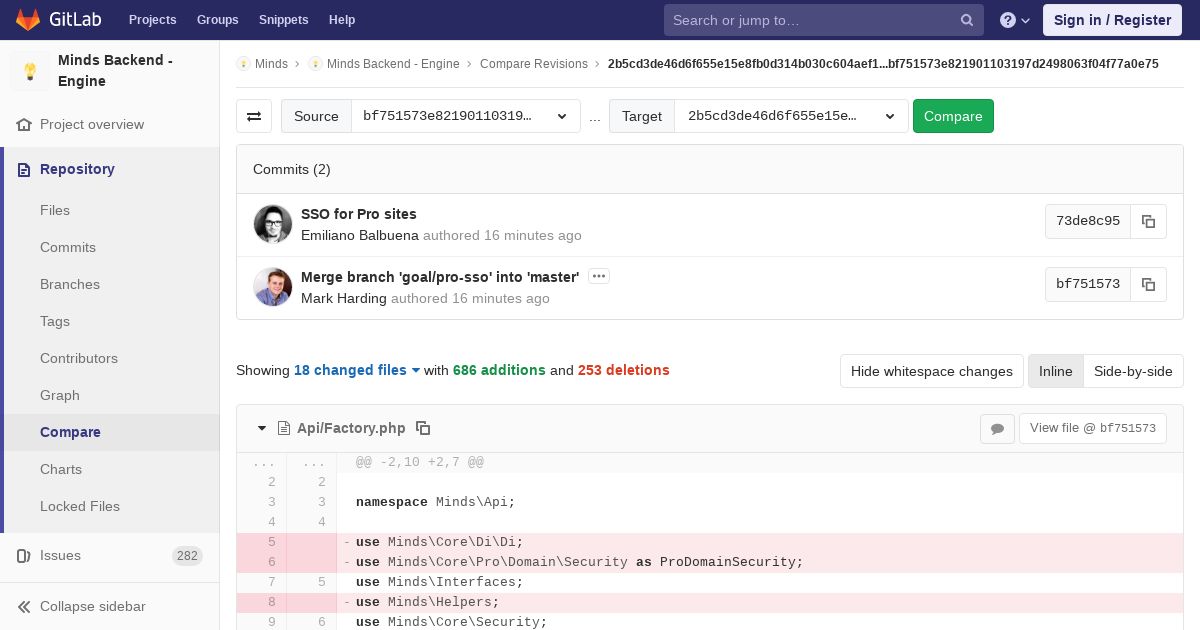Image resolution: width=1200 pixels, height=630 pixels.
Task: Swap source and target revisions icon
Action: (x=254, y=116)
